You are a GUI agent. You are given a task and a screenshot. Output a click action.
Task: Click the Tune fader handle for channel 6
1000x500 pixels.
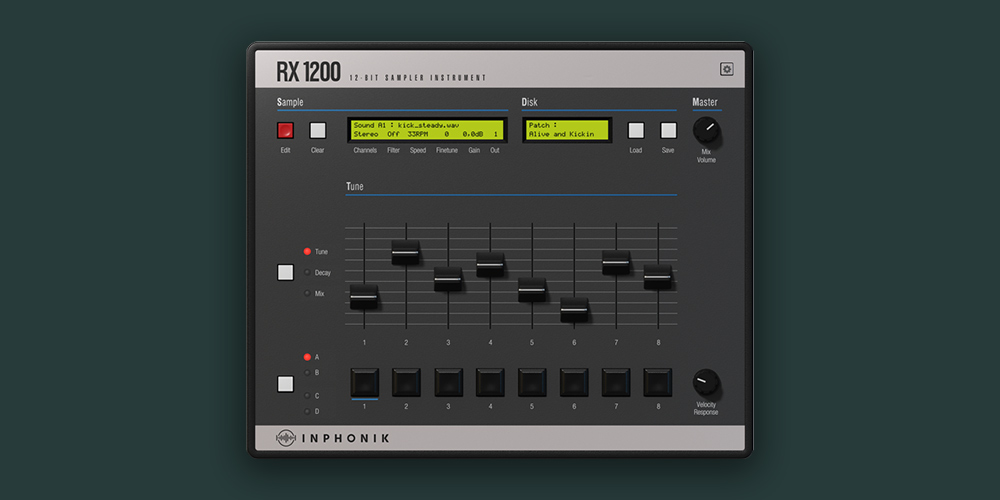[574, 310]
